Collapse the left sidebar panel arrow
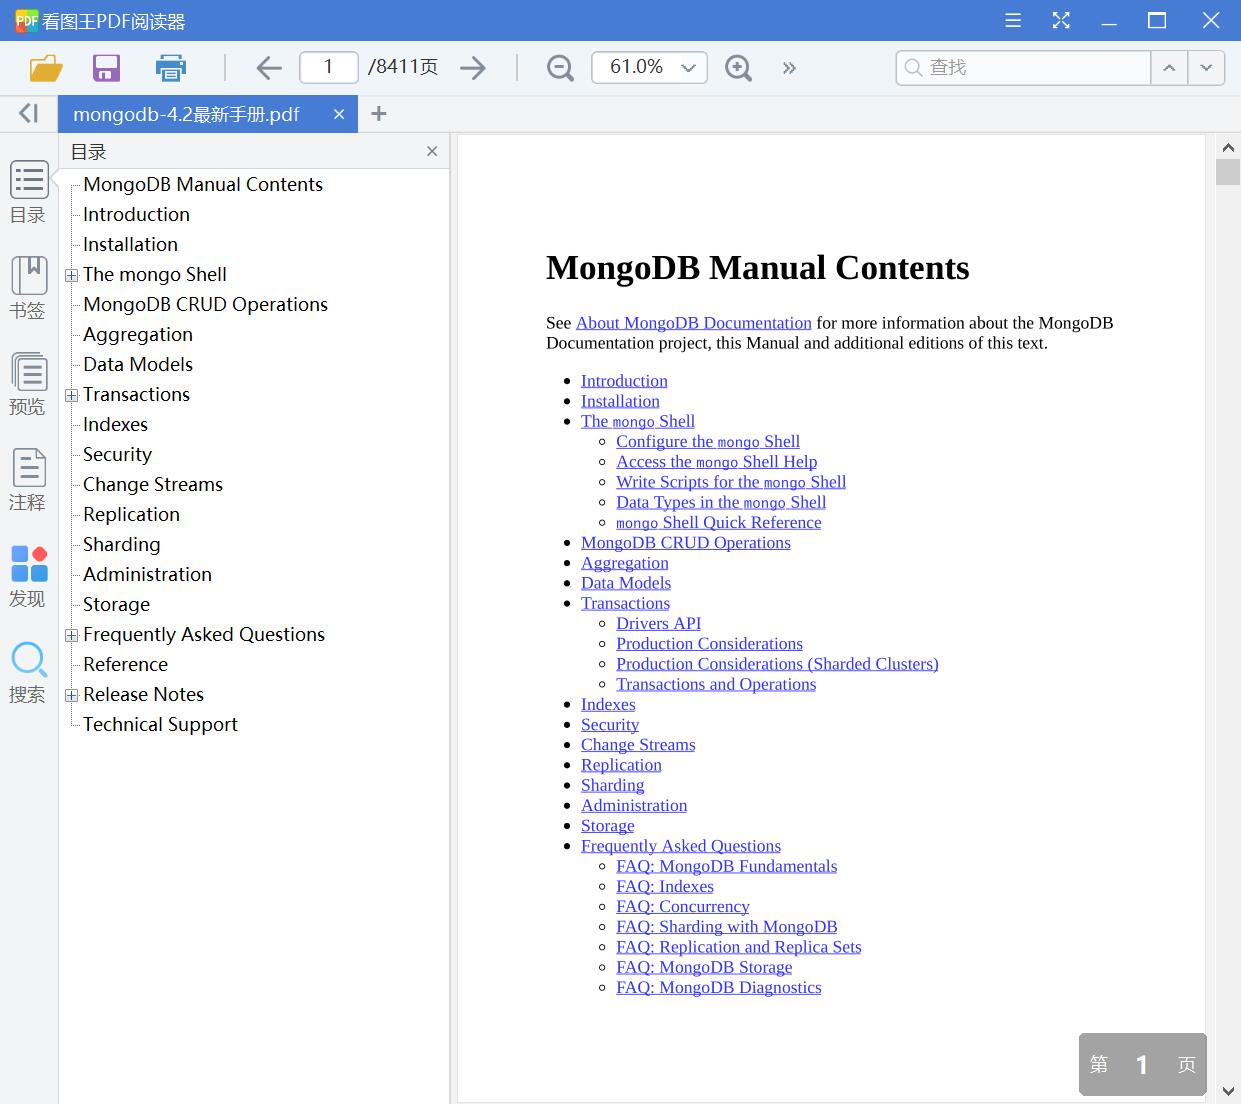The height and width of the screenshot is (1104, 1241). pyautogui.click(x=28, y=114)
